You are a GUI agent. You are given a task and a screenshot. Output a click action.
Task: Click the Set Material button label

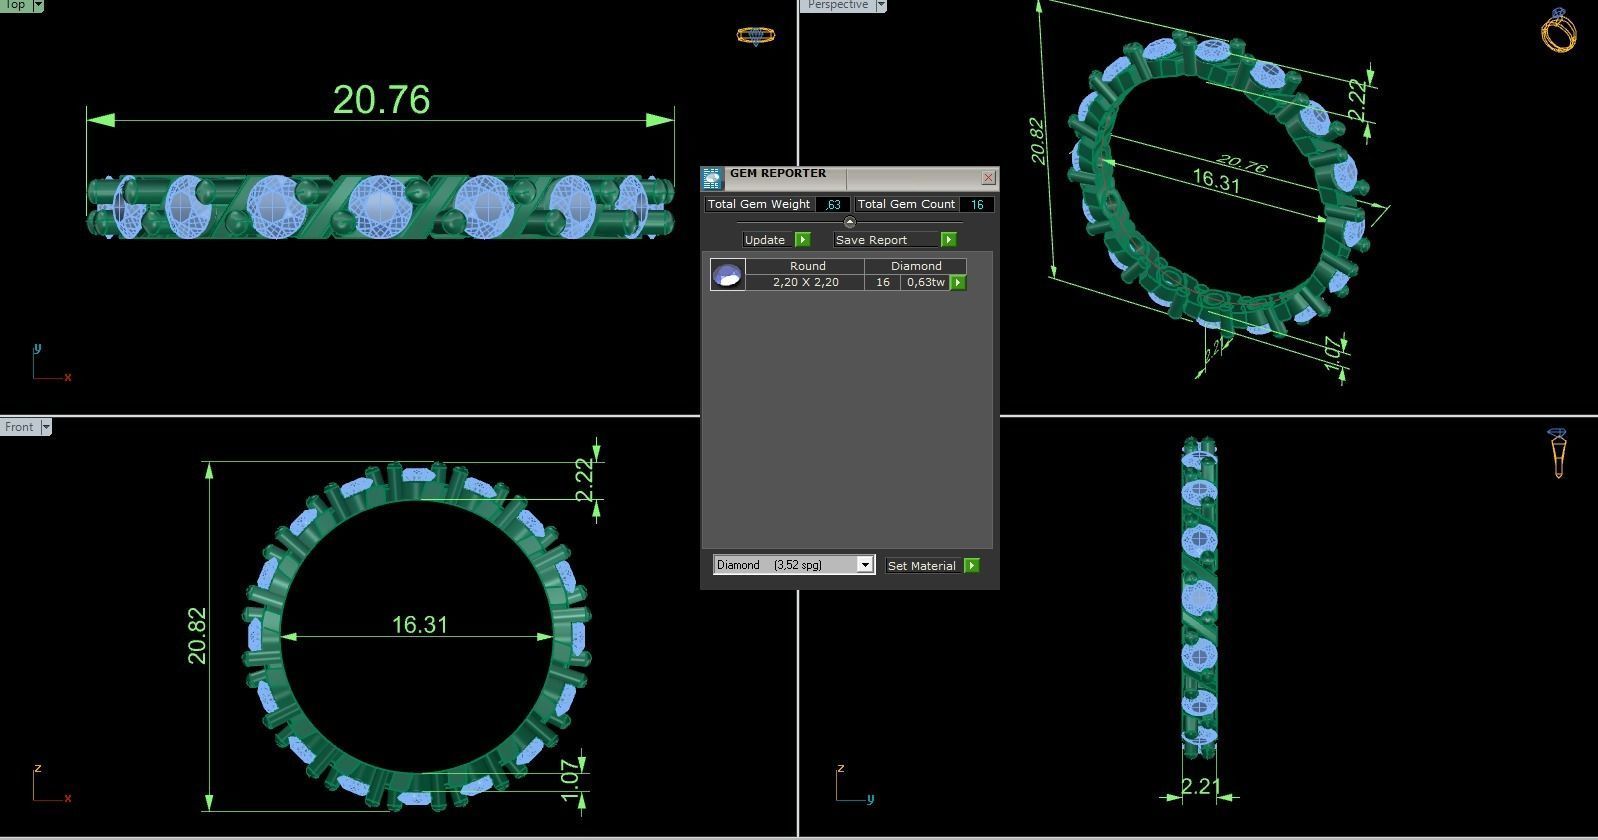pyautogui.click(x=924, y=566)
